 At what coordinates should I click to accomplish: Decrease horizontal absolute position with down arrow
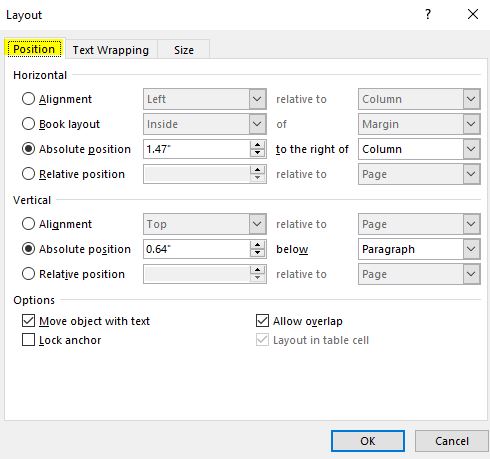coord(257,153)
